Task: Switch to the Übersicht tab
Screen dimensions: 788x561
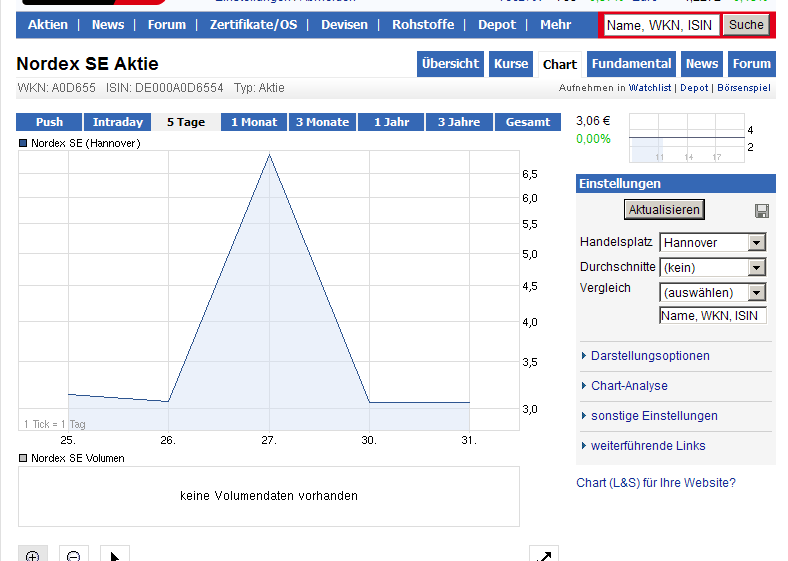Action: click(x=450, y=64)
